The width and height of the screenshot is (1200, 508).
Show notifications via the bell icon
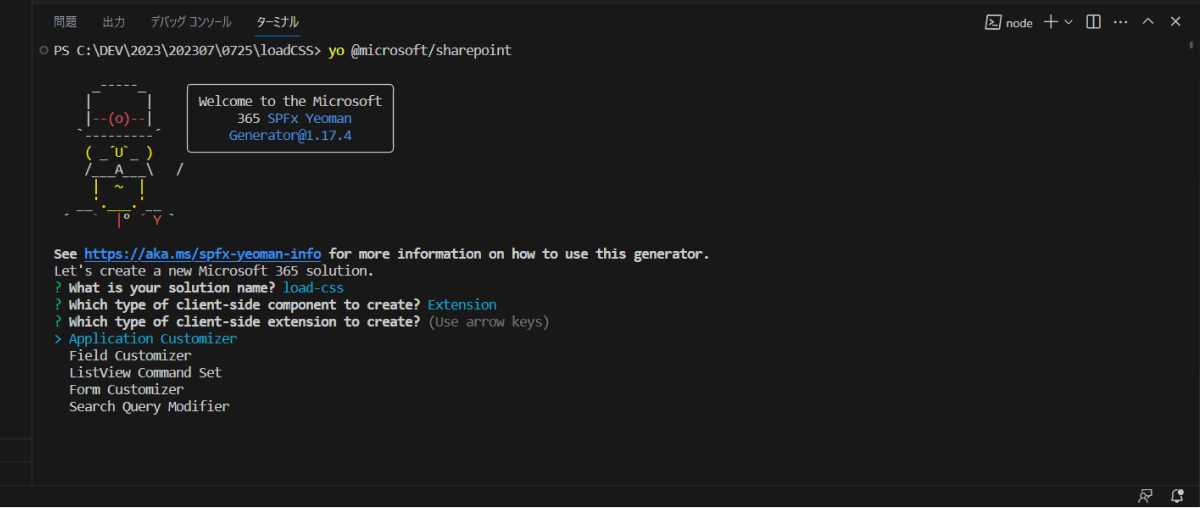(x=1177, y=496)
